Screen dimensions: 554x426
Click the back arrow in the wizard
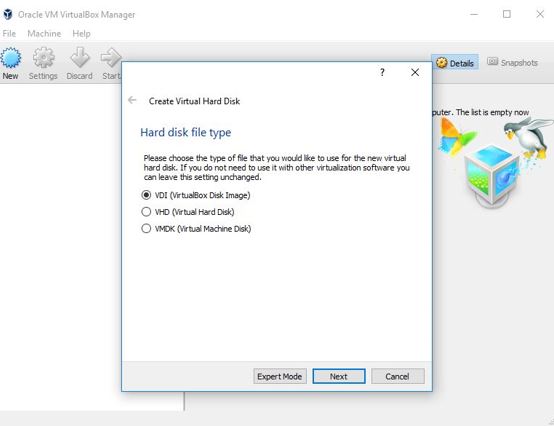132,100
